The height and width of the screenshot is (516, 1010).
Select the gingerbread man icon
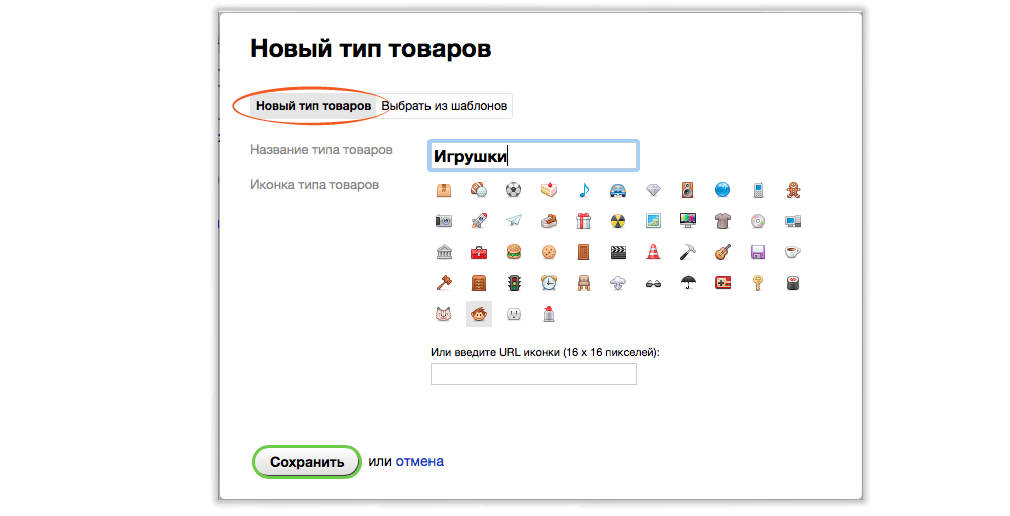(x=793, y=190)
